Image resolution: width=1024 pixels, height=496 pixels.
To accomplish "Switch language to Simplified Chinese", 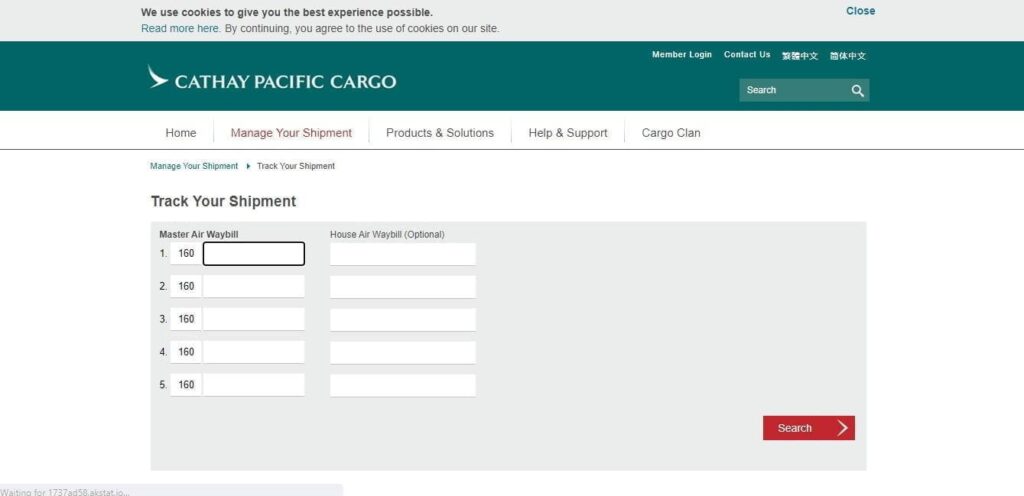I will (x=848, y=56).
